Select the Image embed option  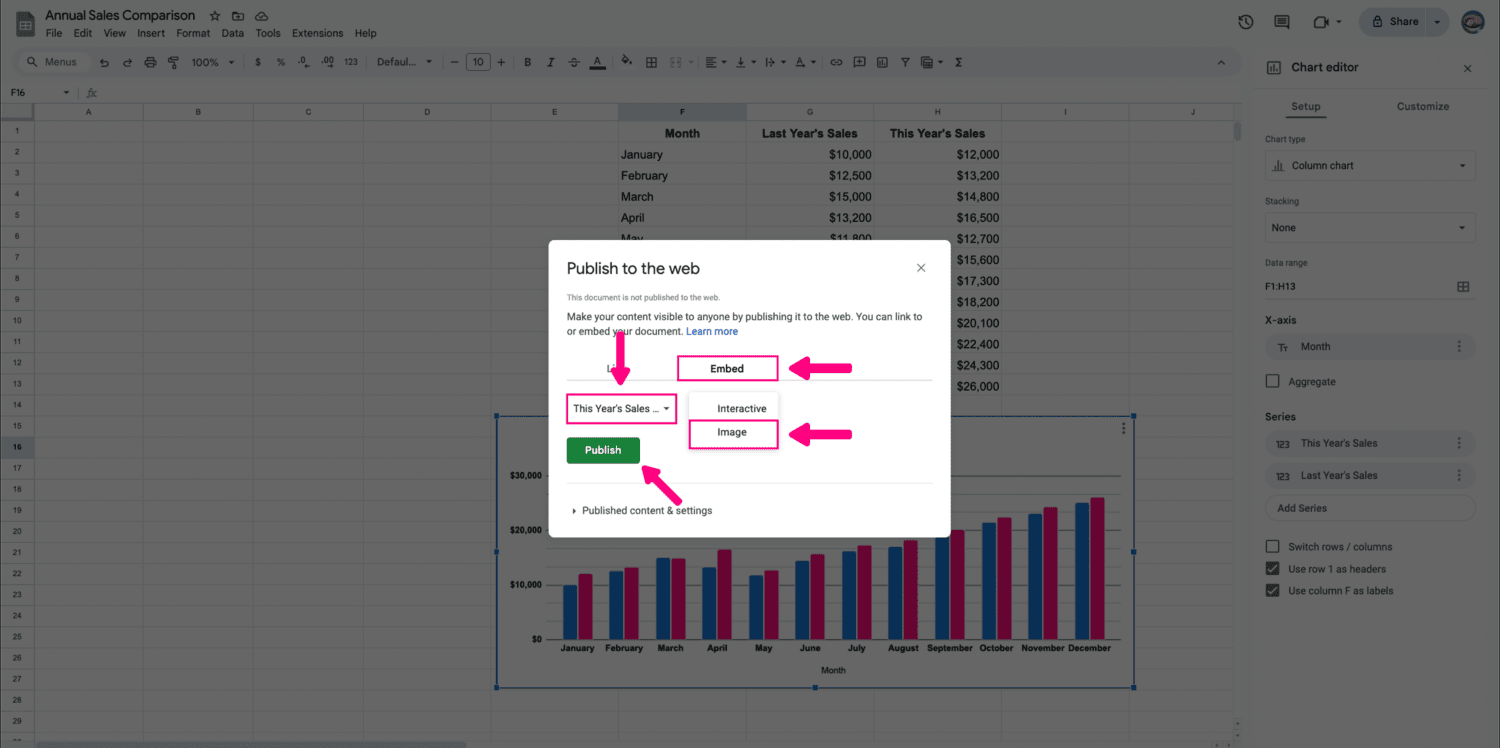pos(733,433)
